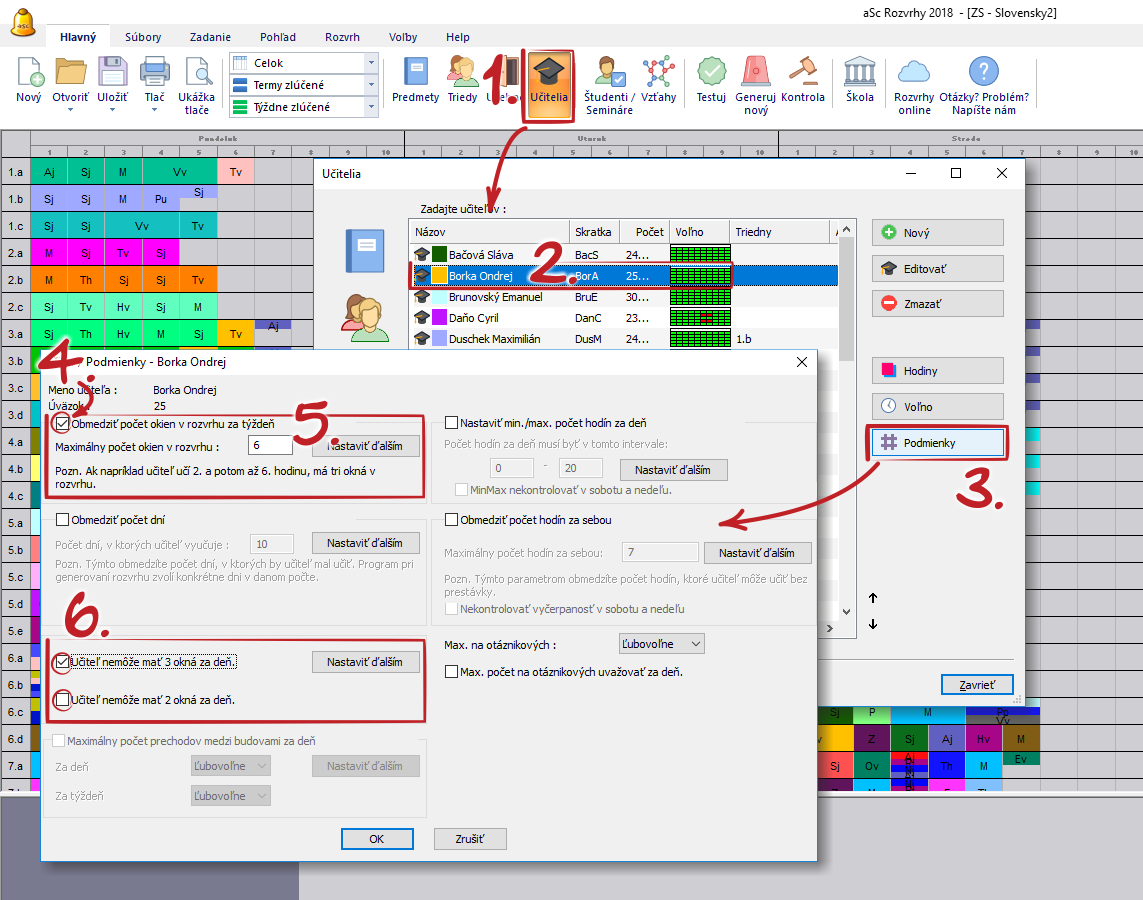Switch to the Pohľad tab
1143x900 pixels.
coord(278,37)
